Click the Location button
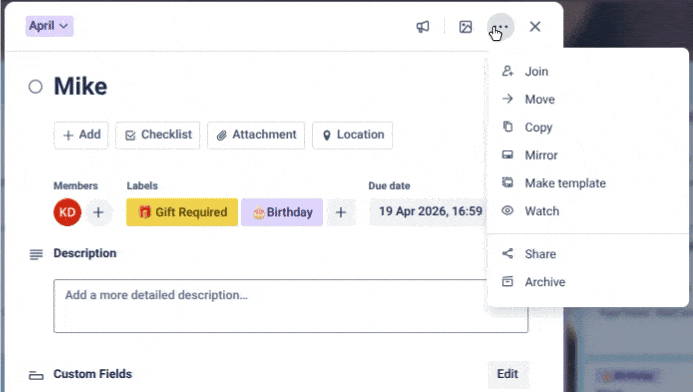 [x=353, y=135]
